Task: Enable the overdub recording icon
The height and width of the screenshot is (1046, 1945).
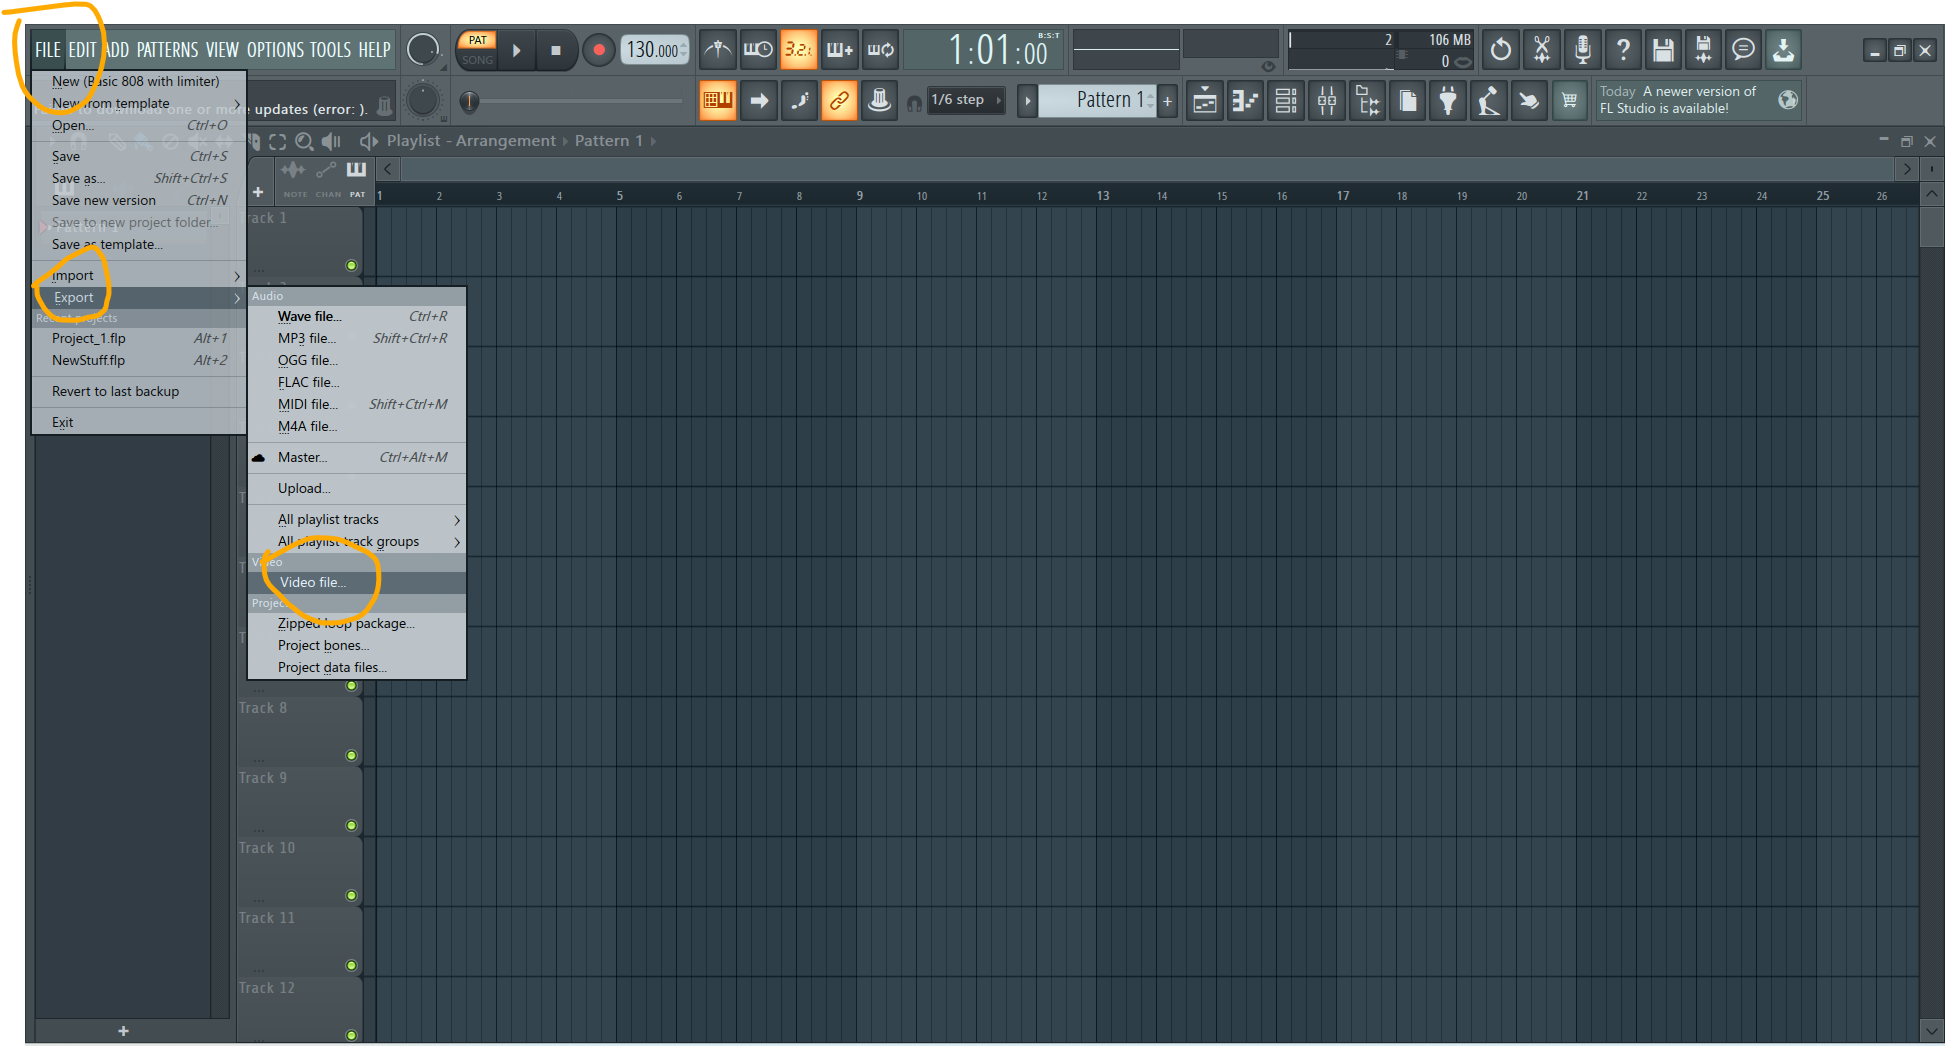Action: [x=839, y=49]
